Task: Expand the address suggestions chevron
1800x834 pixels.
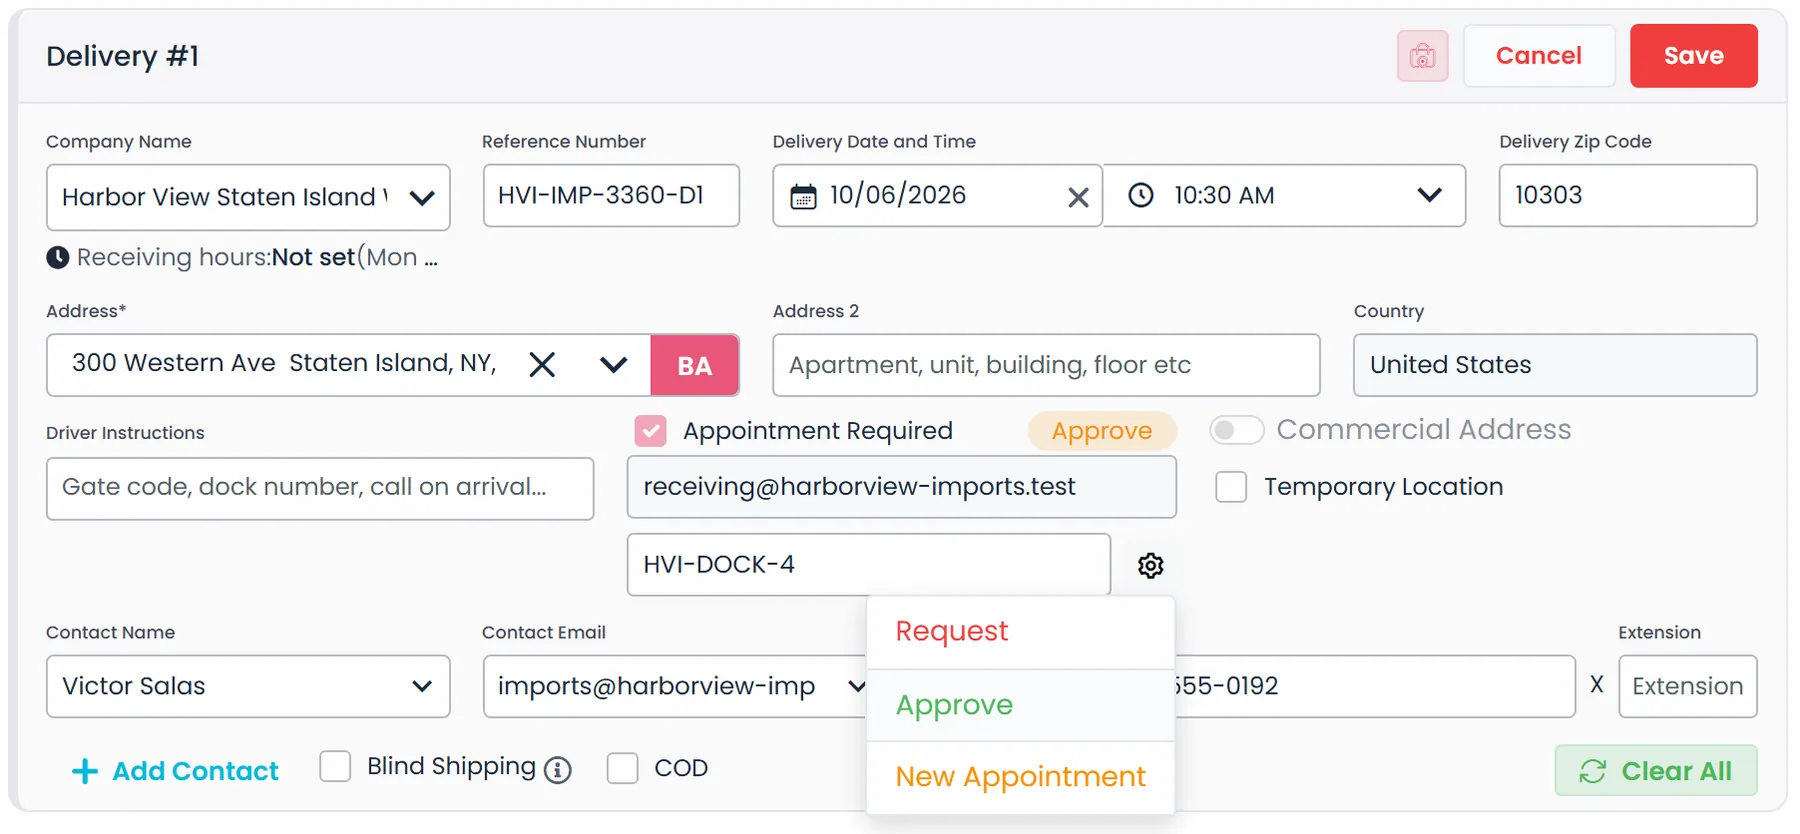Action: [x=613, y=365]
